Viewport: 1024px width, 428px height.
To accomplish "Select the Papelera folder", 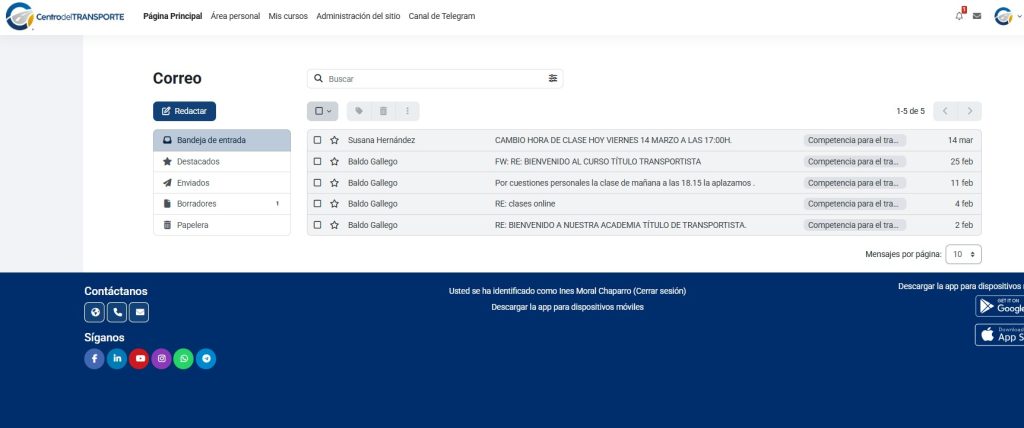I will 222,225.
